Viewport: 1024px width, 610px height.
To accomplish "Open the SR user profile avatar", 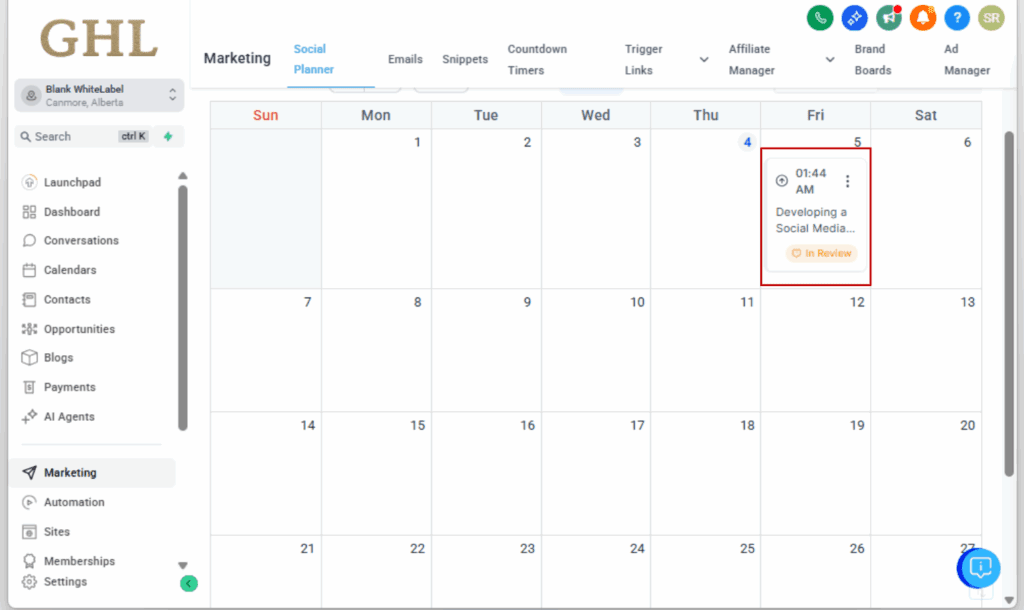I will pyautogui.click(x=991, y=18).
